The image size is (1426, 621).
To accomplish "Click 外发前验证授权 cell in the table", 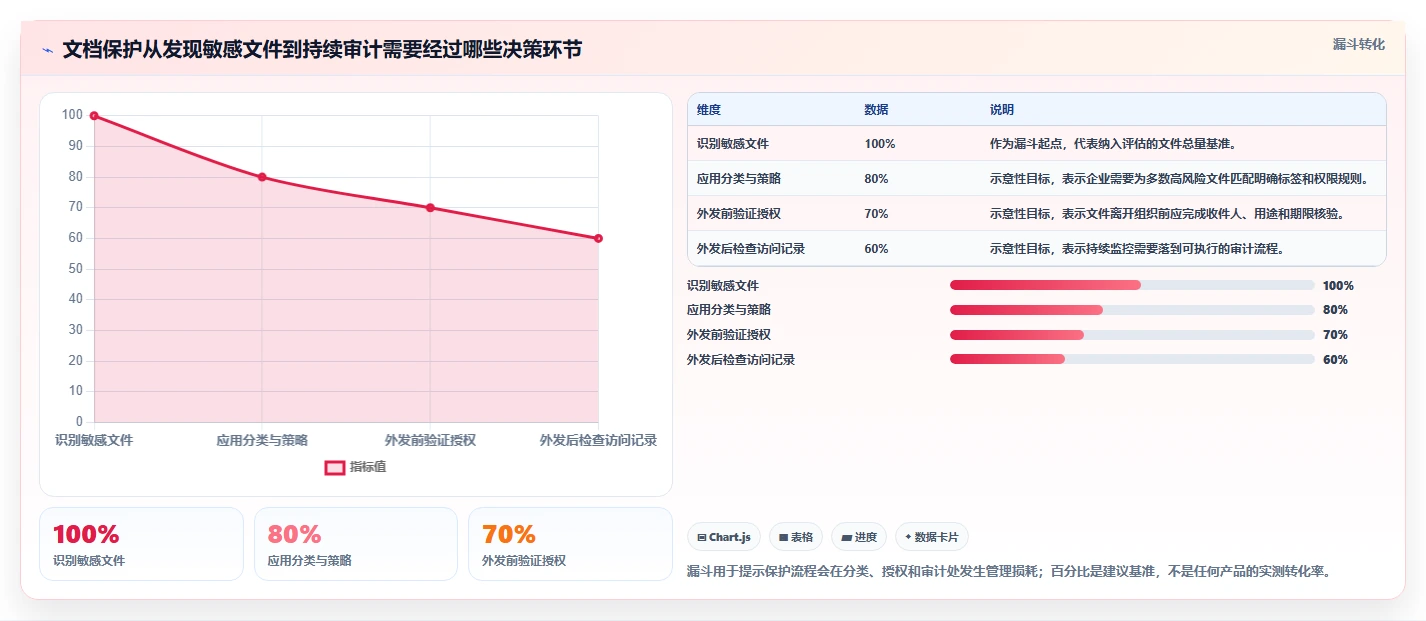I will 739,214.
